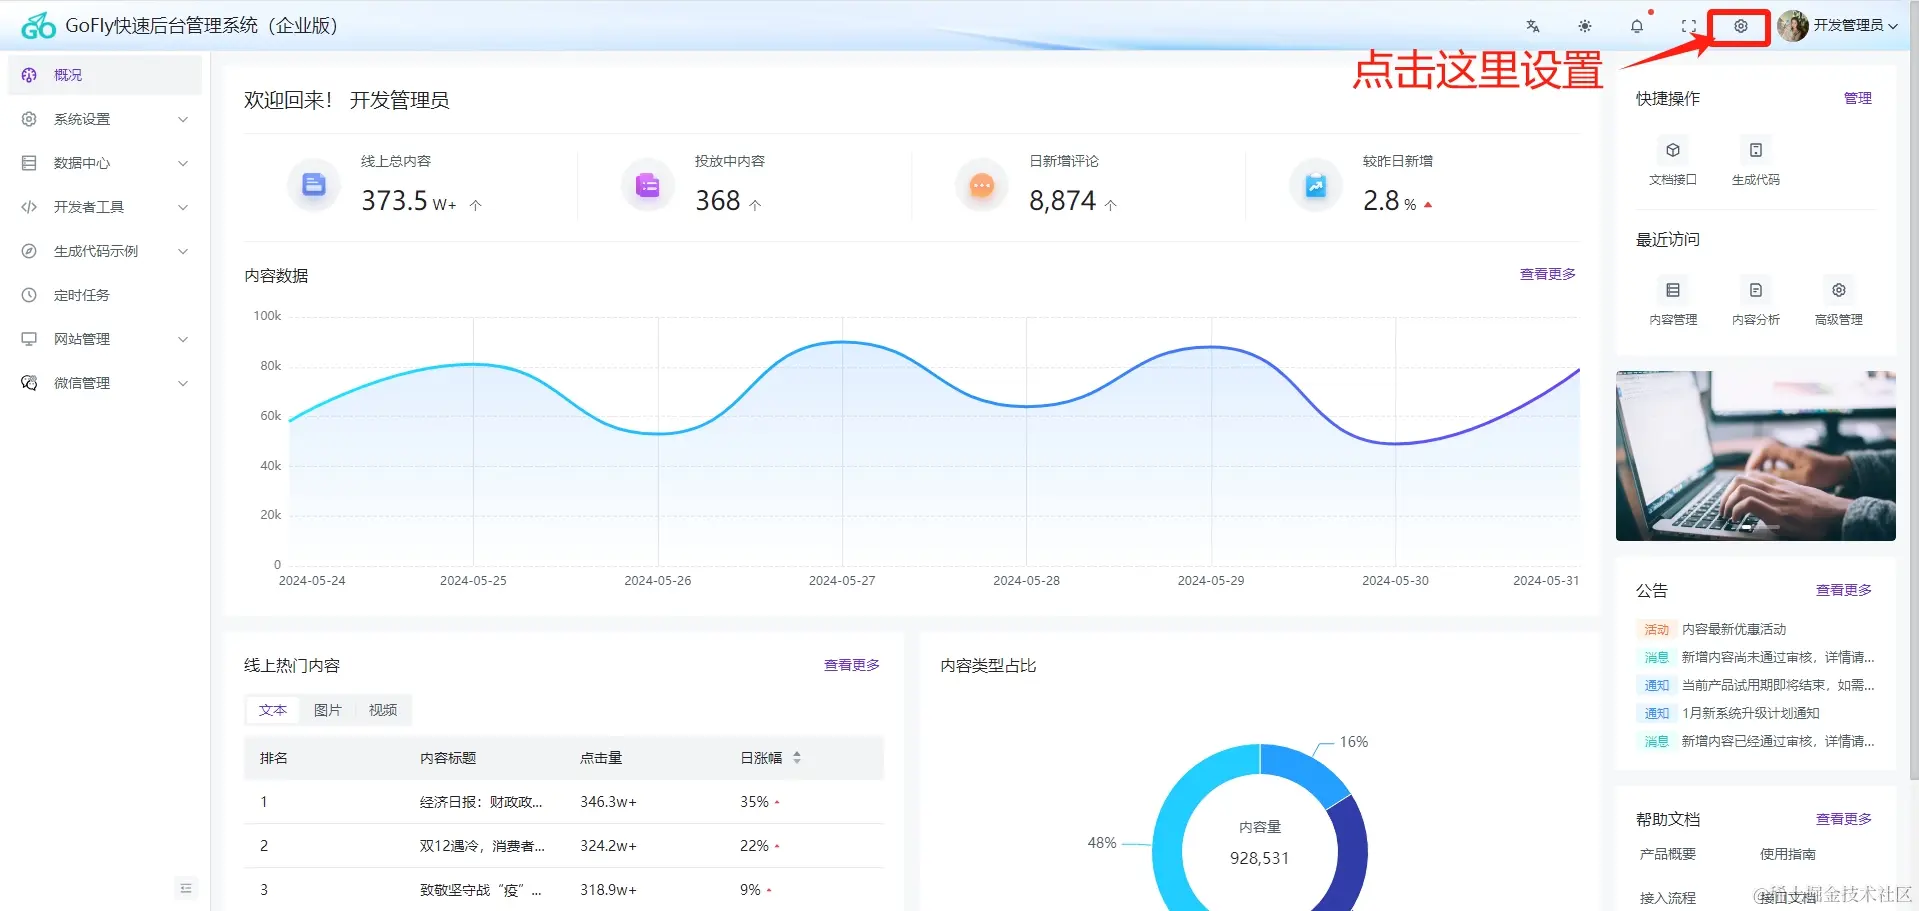Expand the 开发者工具 sidebar menu chevron
Image resolution: width=1919 pixels, height=911 pixels.
pyautogui.click(x=183, y=207)
